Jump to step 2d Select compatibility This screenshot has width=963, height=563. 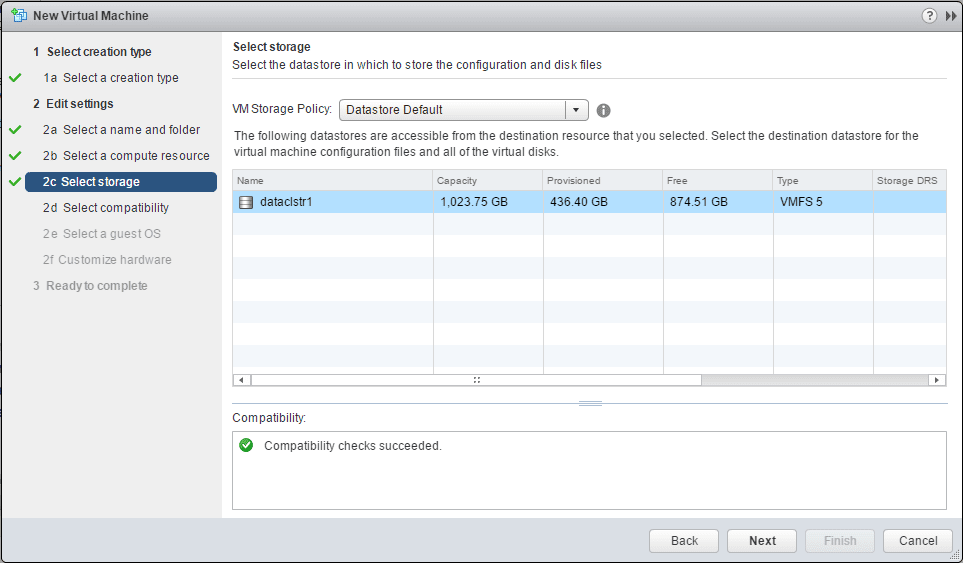115,208
